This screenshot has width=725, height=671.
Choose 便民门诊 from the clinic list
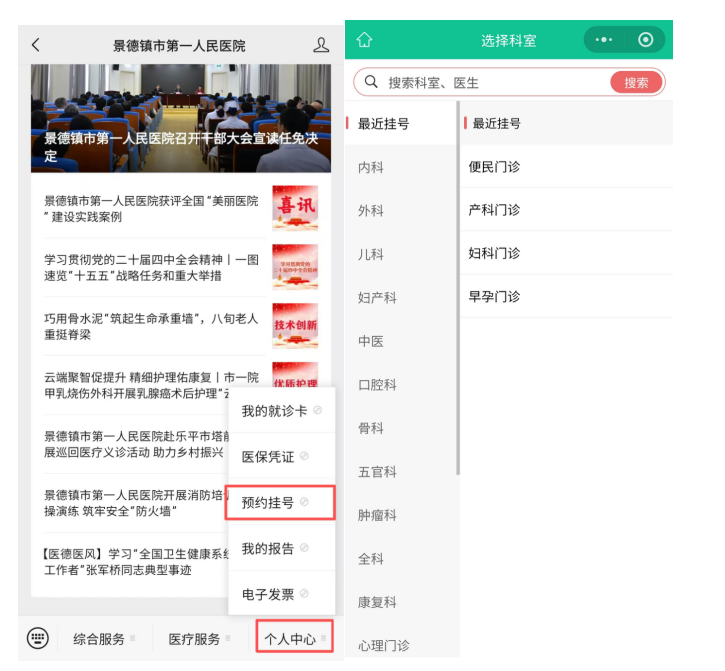pyautogui.click(x=494, y=167)
